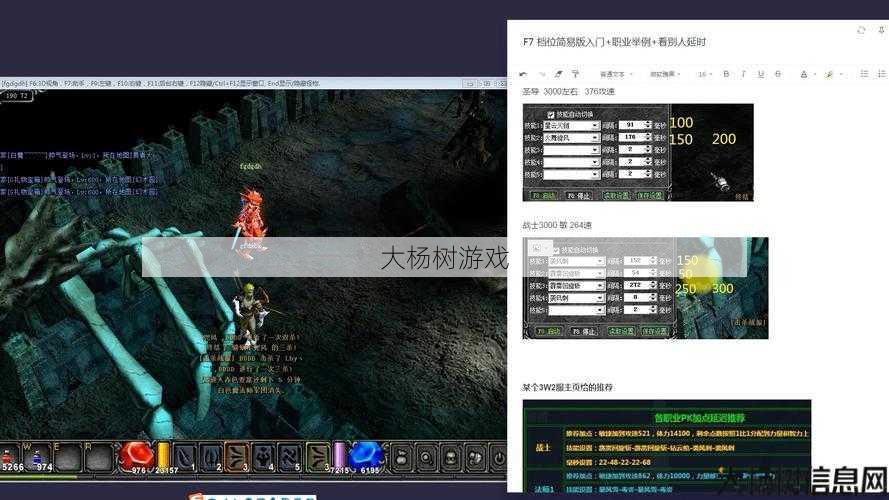This screenshot has height=500, width=889.
Task: Redo the edit in the document toolbar
Action: coord(541,74)
